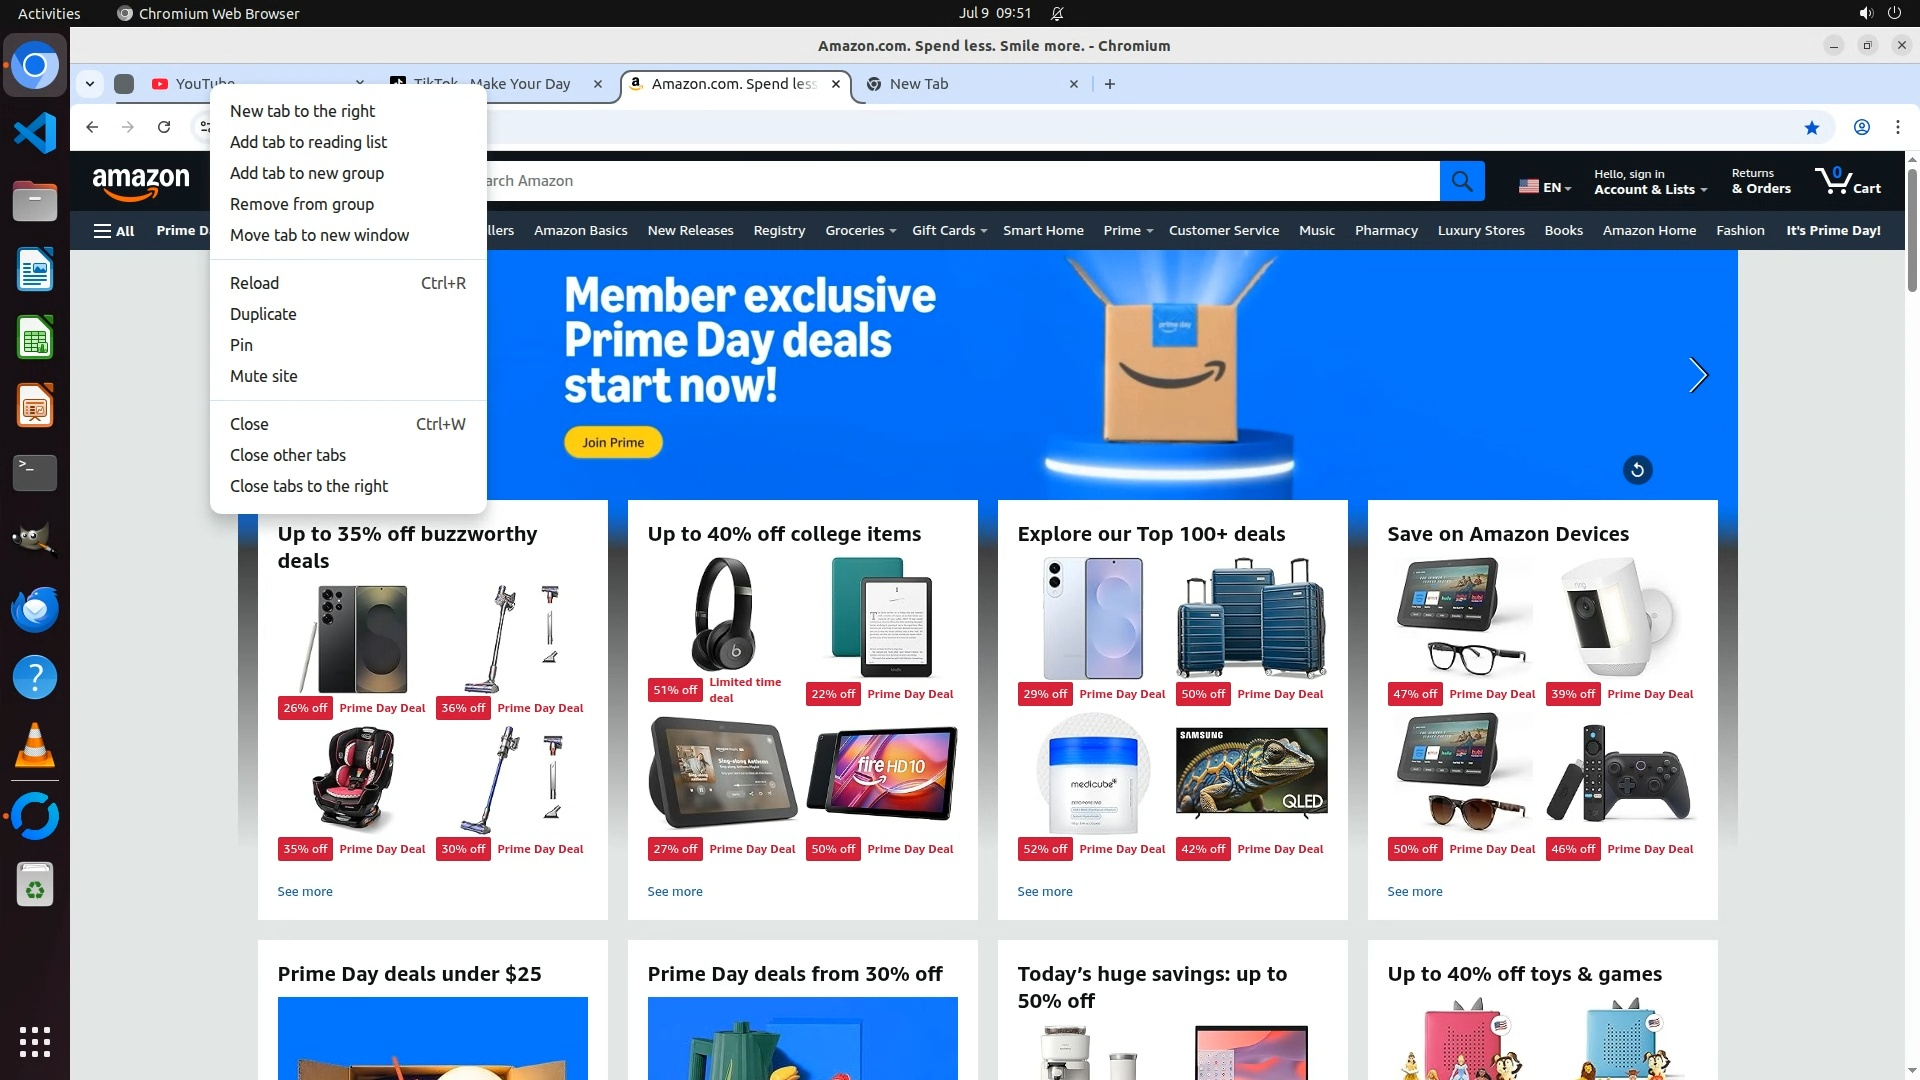Bookmark page using the star icon
This screenshot has height=1080, width=1920.
tap(1812, 127)
